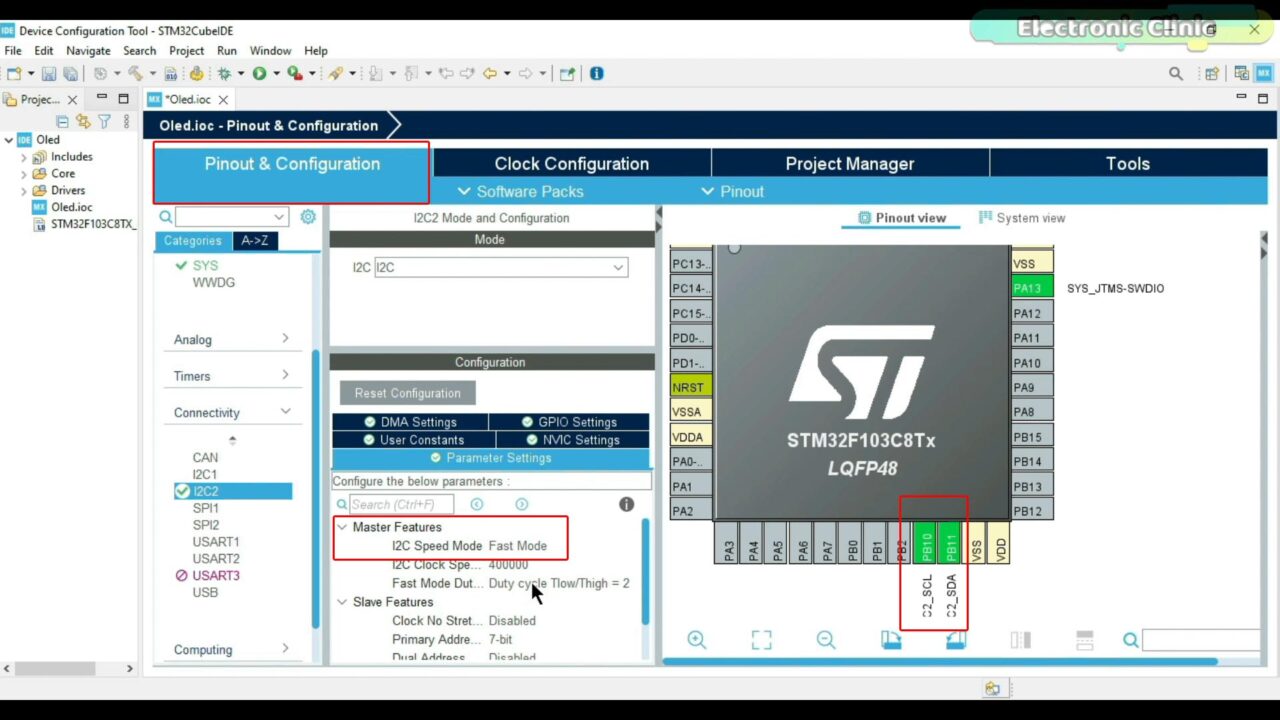
Task: Open the Project menu
Action: tap(186, 51)
